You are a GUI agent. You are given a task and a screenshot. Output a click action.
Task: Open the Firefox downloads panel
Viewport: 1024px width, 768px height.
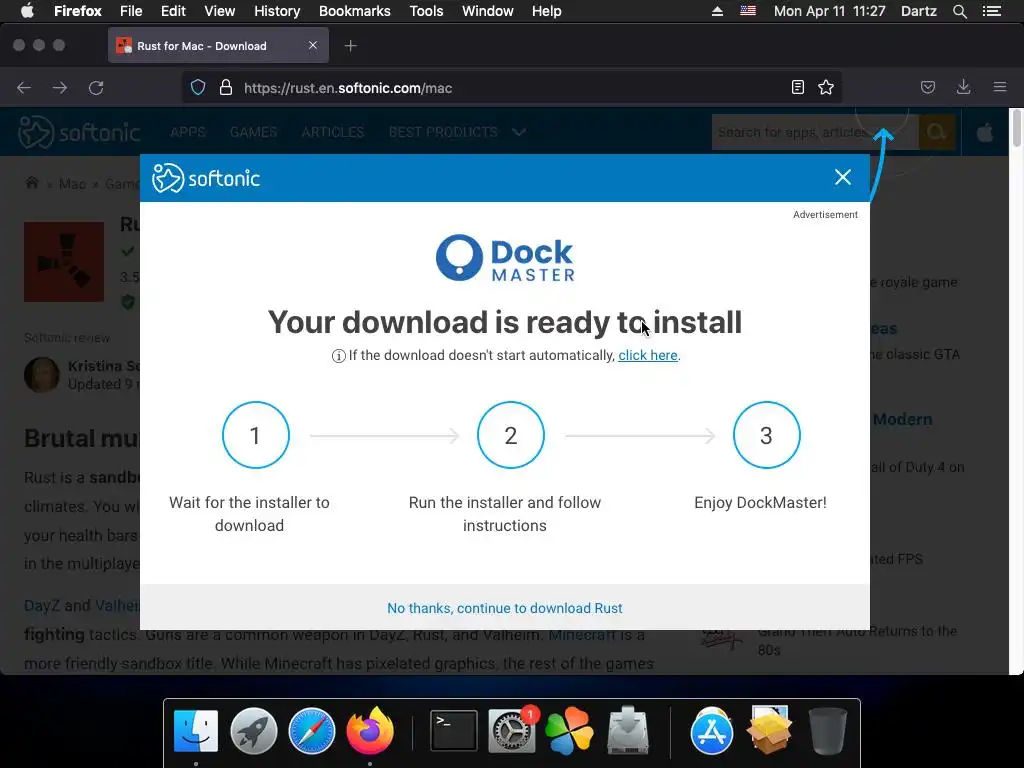963,88
